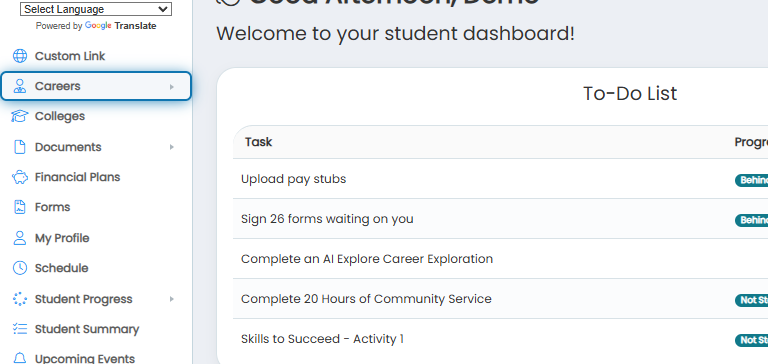Open the Upload pay stubs task
This screenshot has width=768, height=364.
293,179
